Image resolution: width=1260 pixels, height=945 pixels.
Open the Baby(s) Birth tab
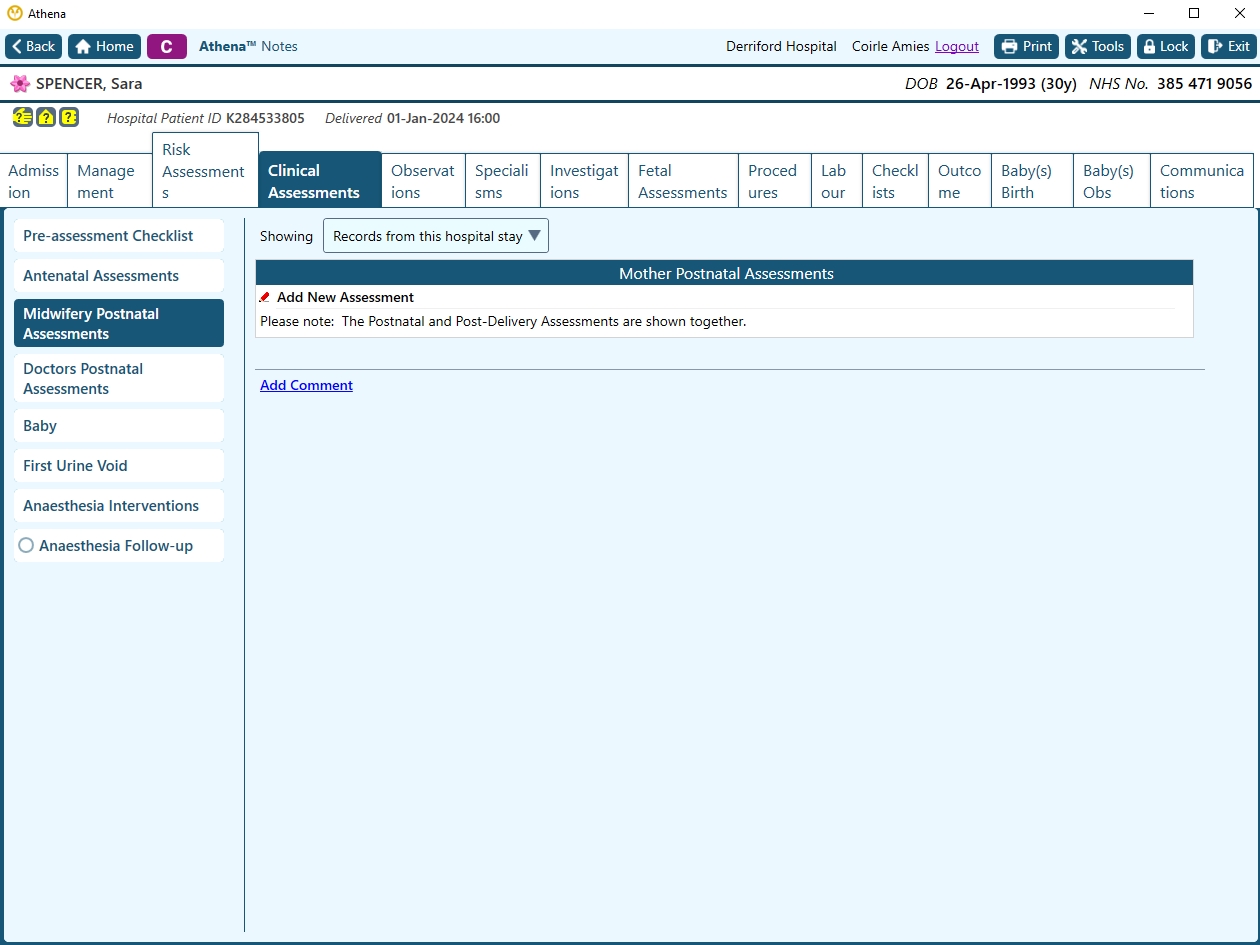pyautogui.click(x=1032, y=181)
